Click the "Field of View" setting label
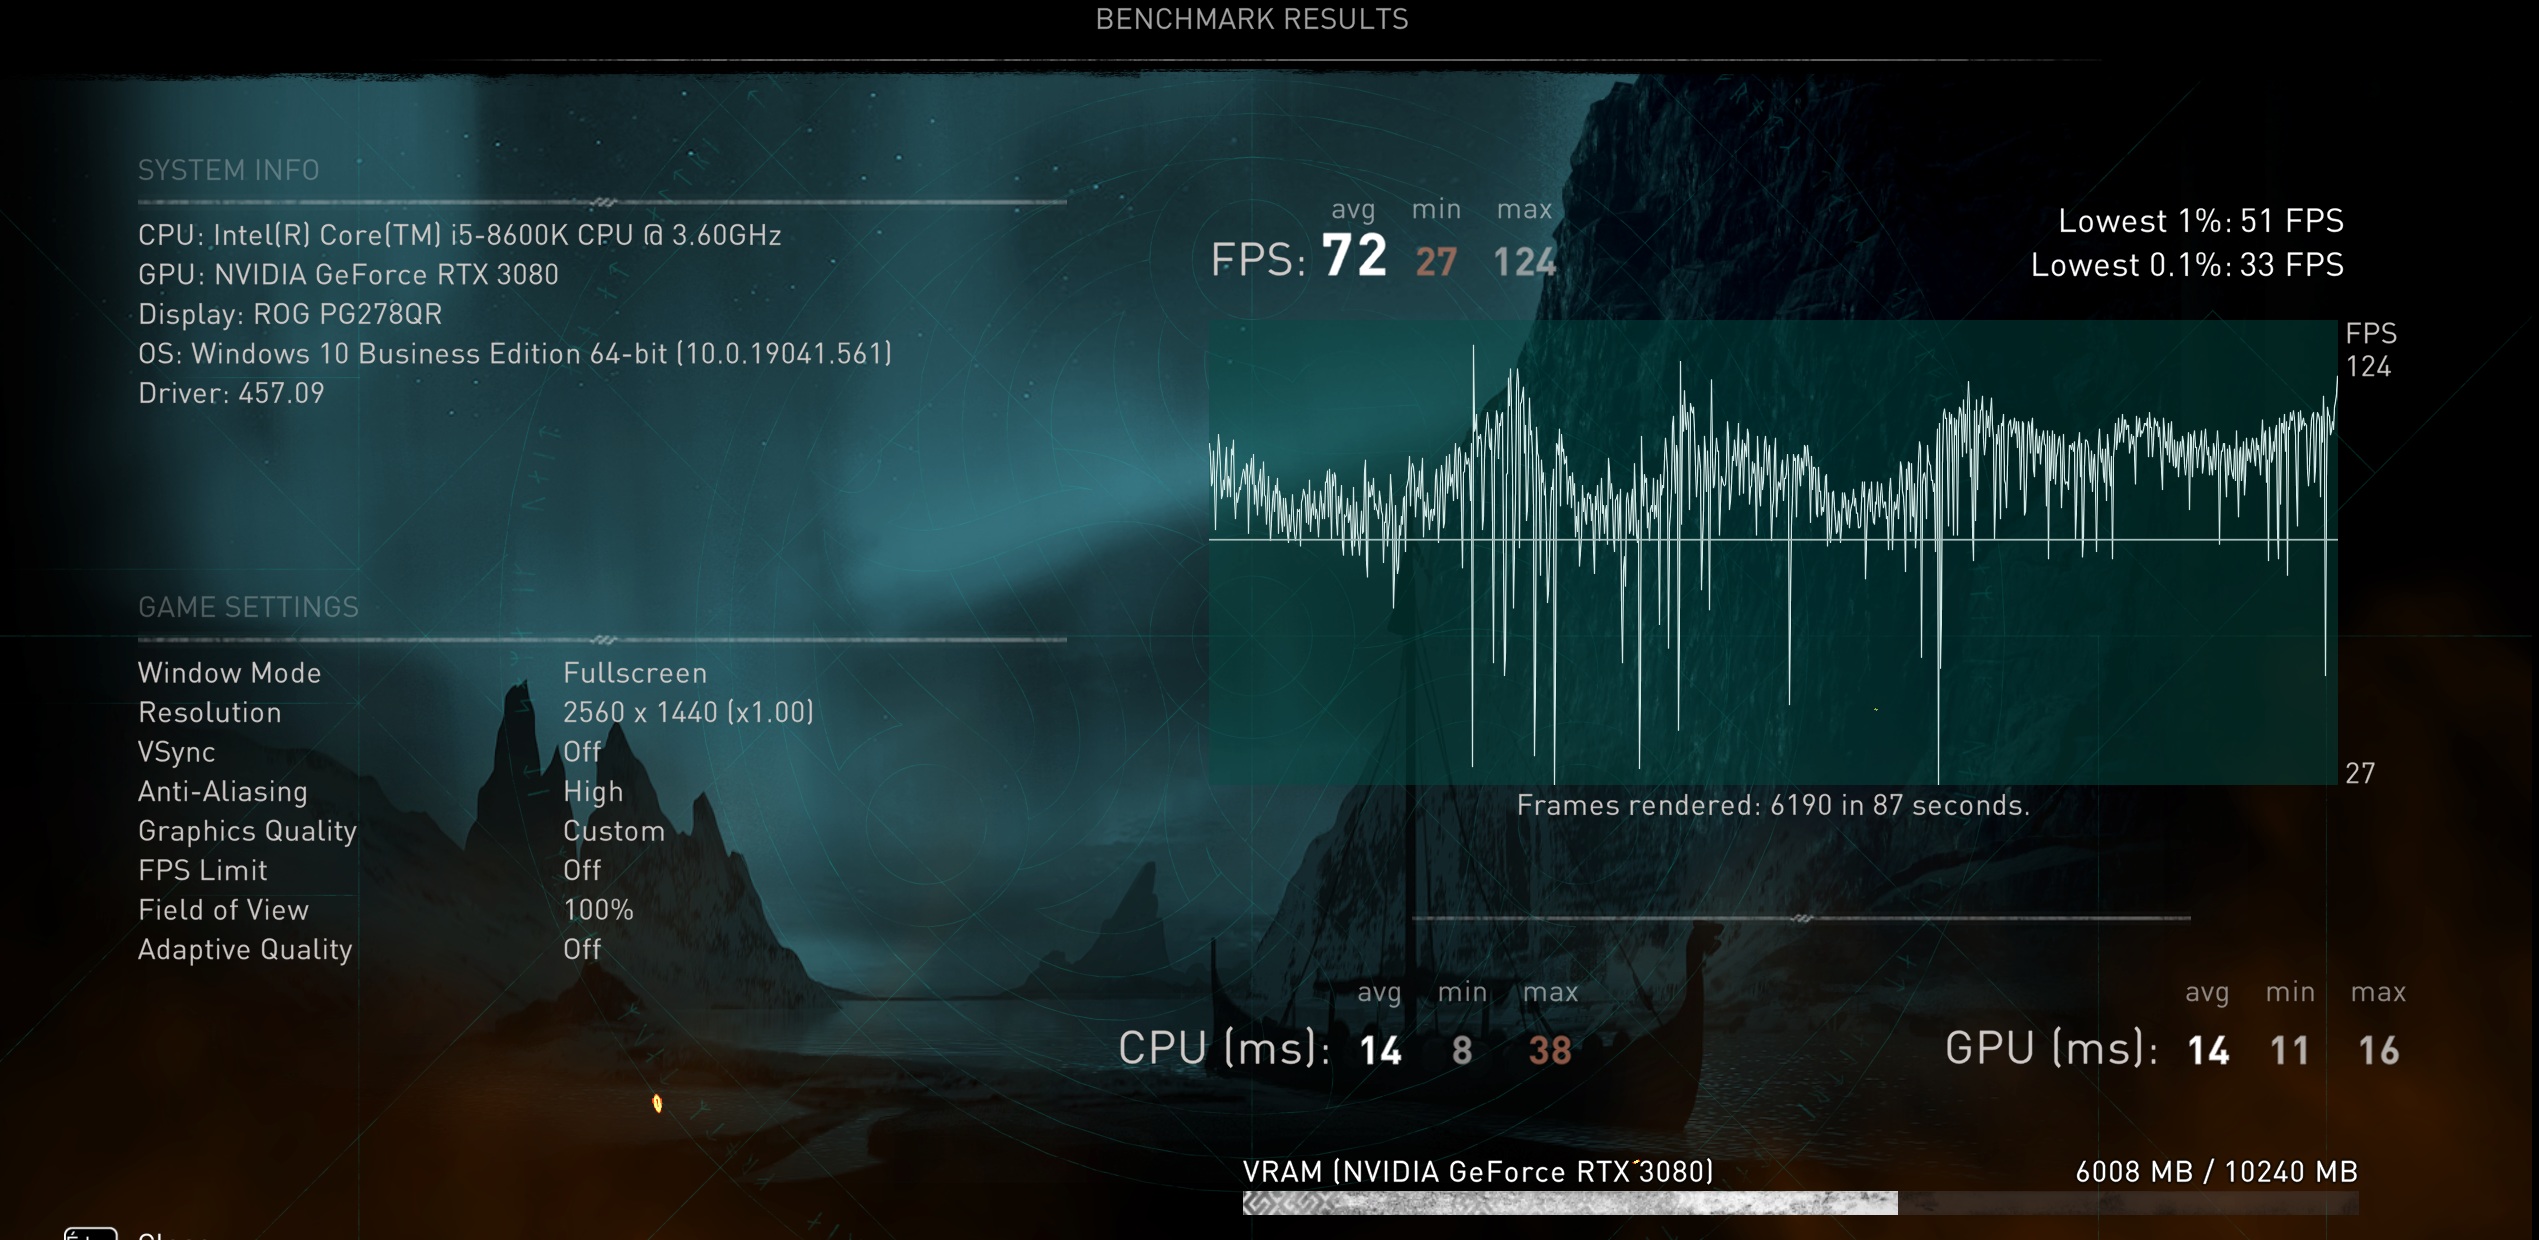2539x1240 pixels. click(x=224, y=910)
